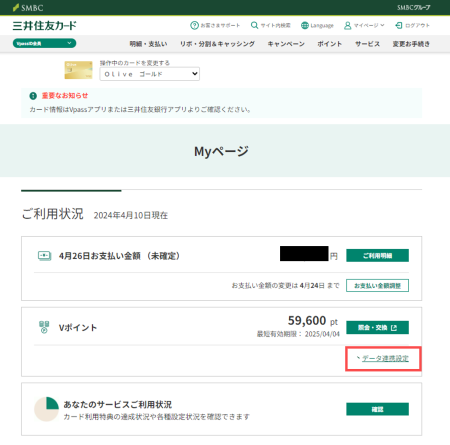Click the ログアウト exit icon
The width and height of the screenshot is (450, 445).
[x=399, y=25]
